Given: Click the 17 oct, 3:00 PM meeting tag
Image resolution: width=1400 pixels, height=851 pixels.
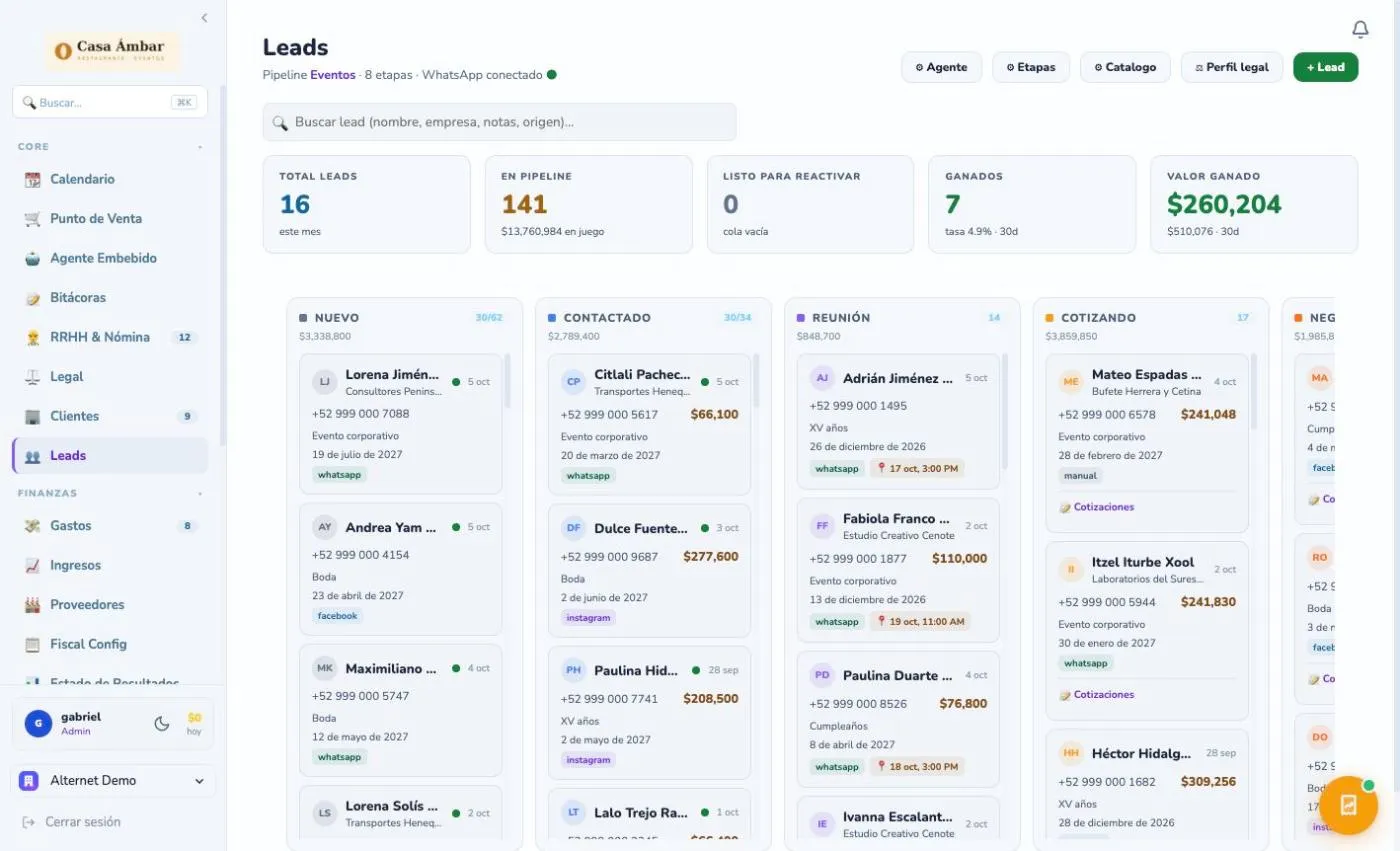Looking at the screenshot, I should pyautogui.click(x=917, y=468).
